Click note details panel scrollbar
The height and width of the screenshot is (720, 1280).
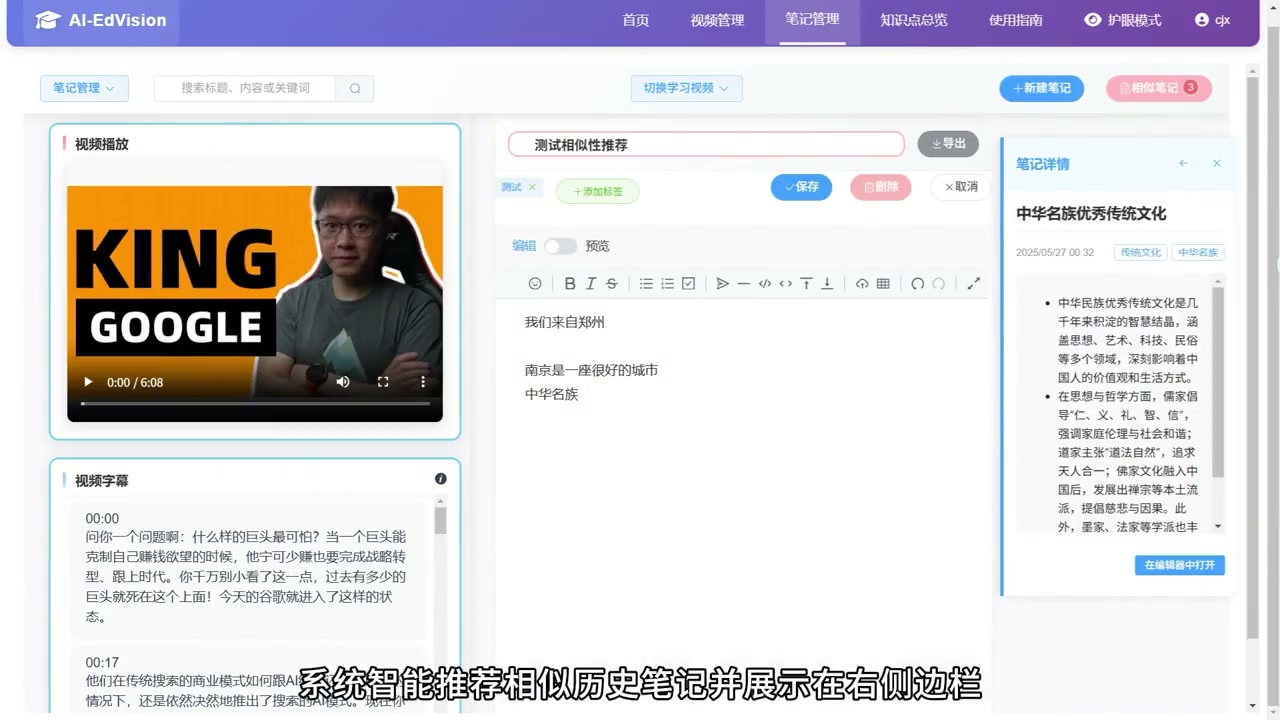pos(1218,383)
